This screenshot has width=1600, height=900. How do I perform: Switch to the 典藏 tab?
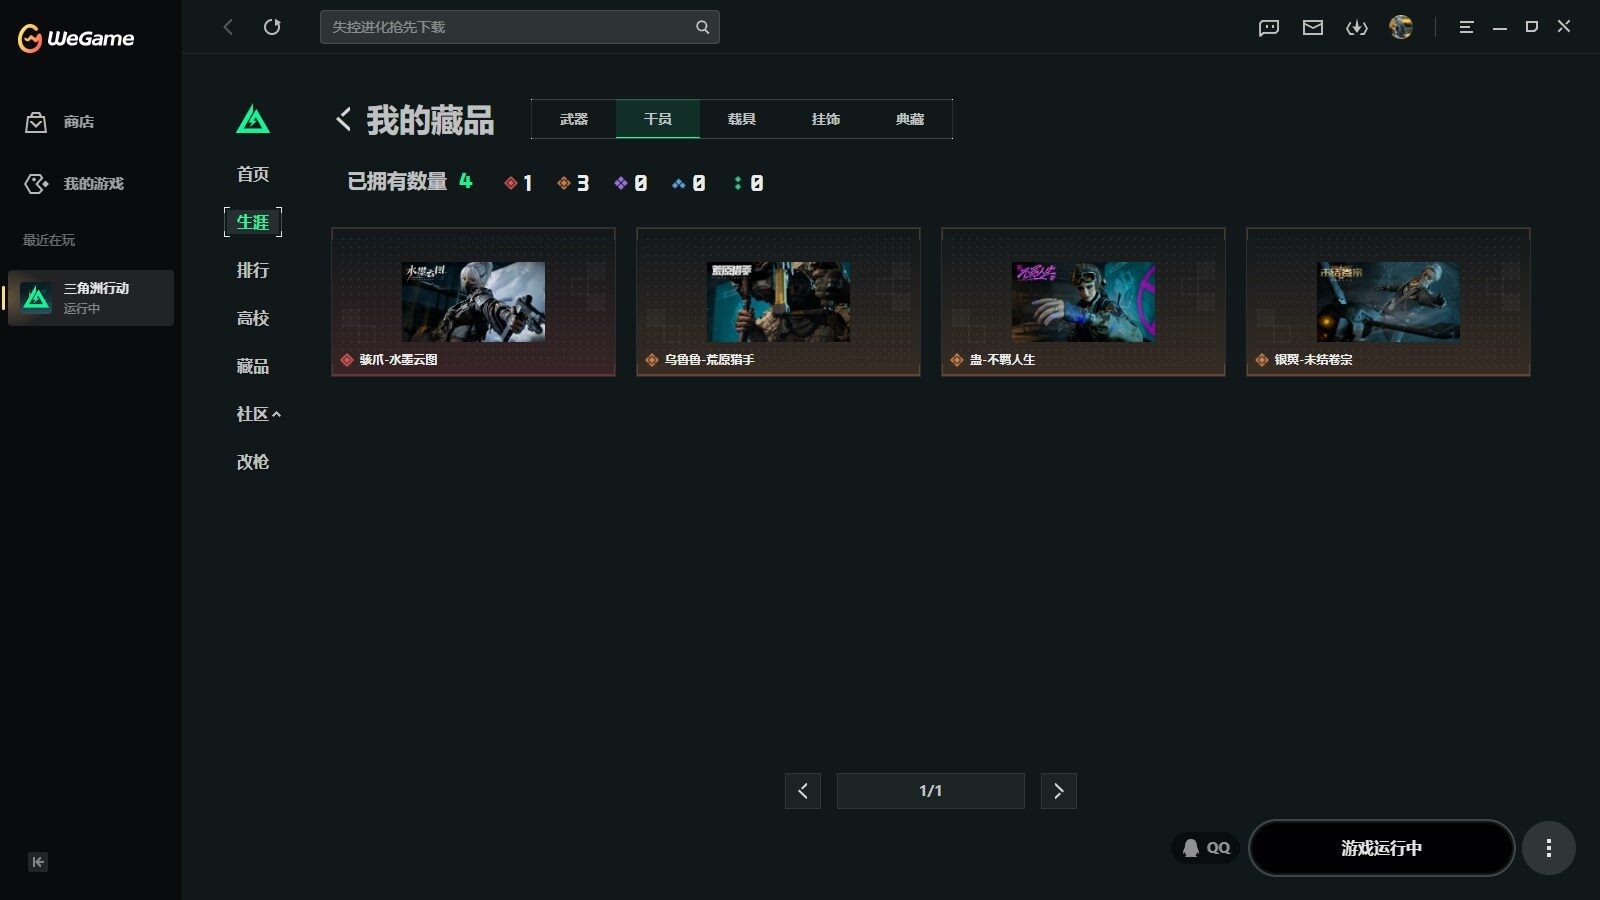pyautogui.click(x=910, y=119)
